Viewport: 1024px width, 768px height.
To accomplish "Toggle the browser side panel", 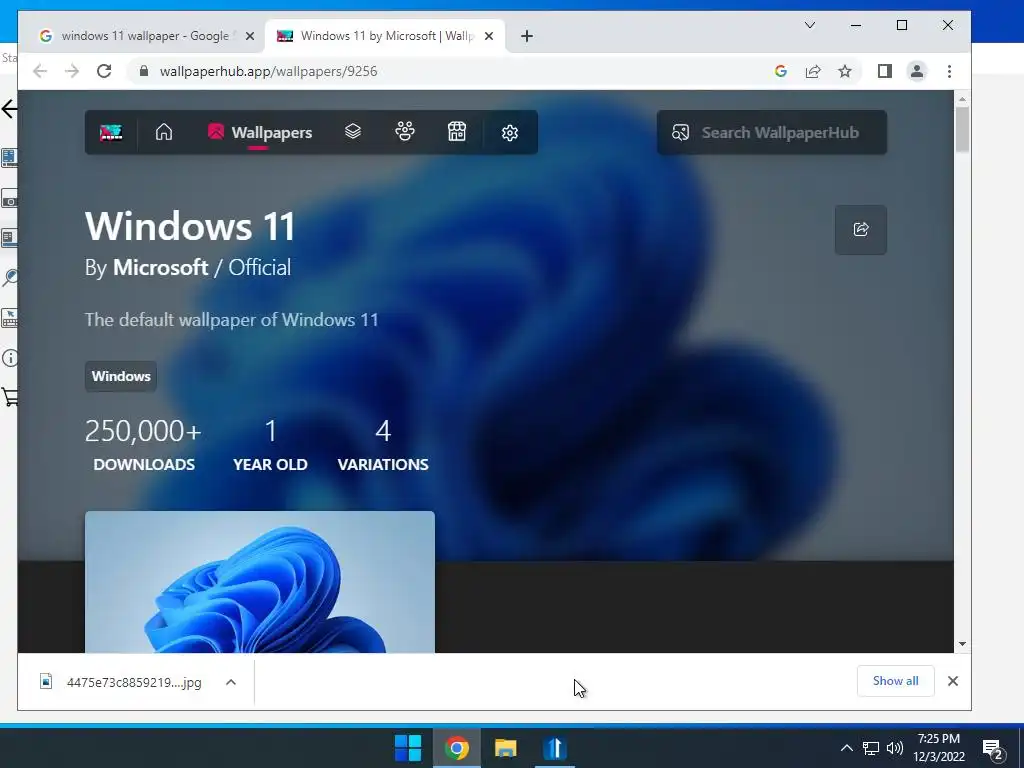I will 885,71.
